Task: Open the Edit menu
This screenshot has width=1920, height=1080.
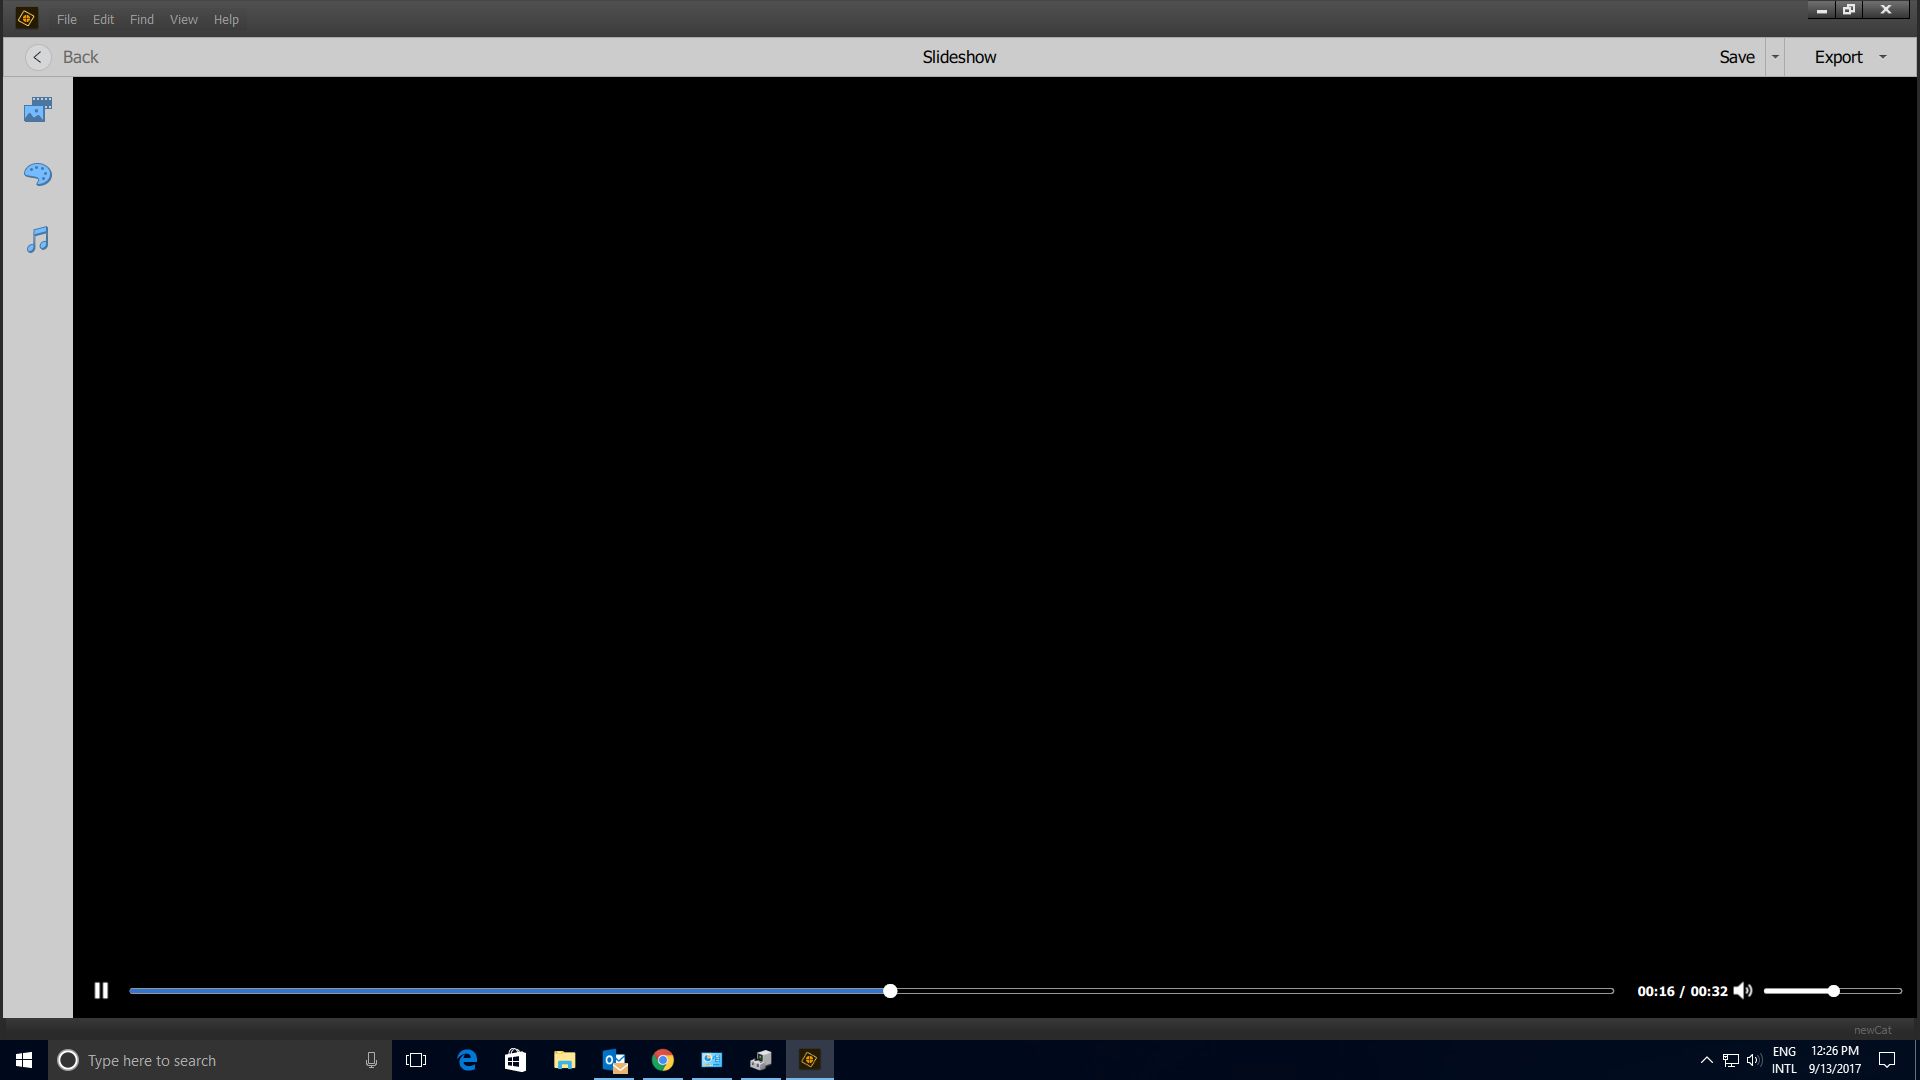Action: 102,18
